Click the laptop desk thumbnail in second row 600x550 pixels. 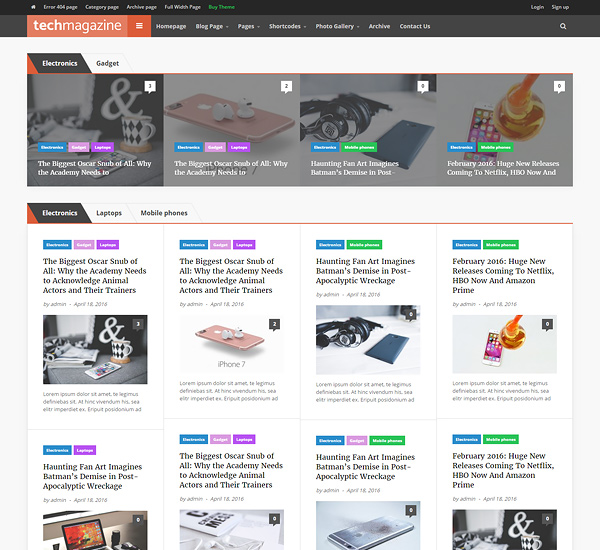(95, 530)
